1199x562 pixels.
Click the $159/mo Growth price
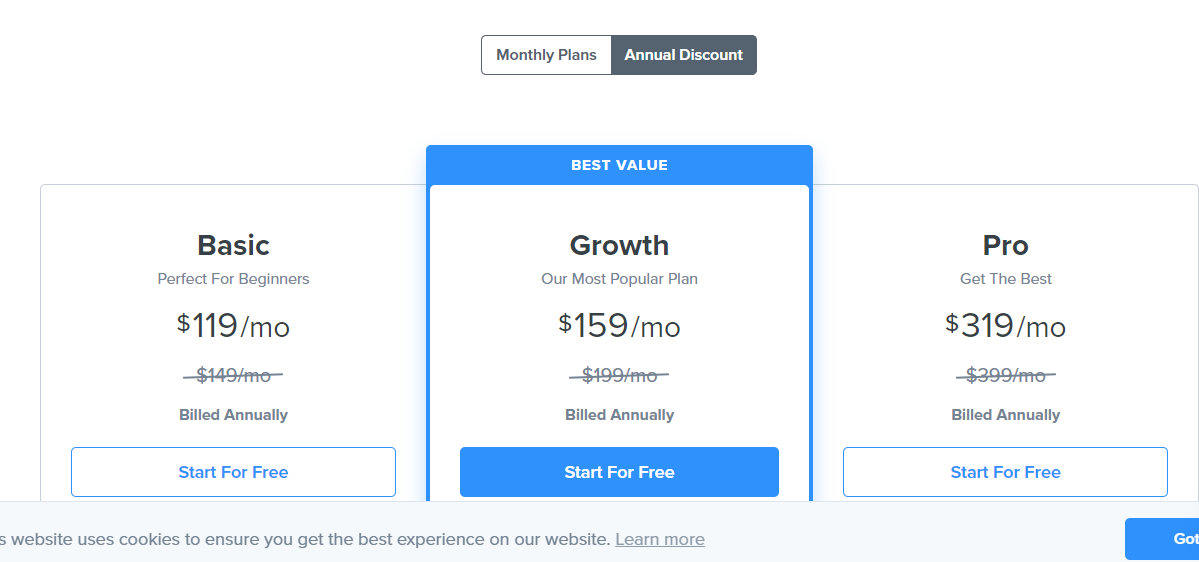click(619, 326)
